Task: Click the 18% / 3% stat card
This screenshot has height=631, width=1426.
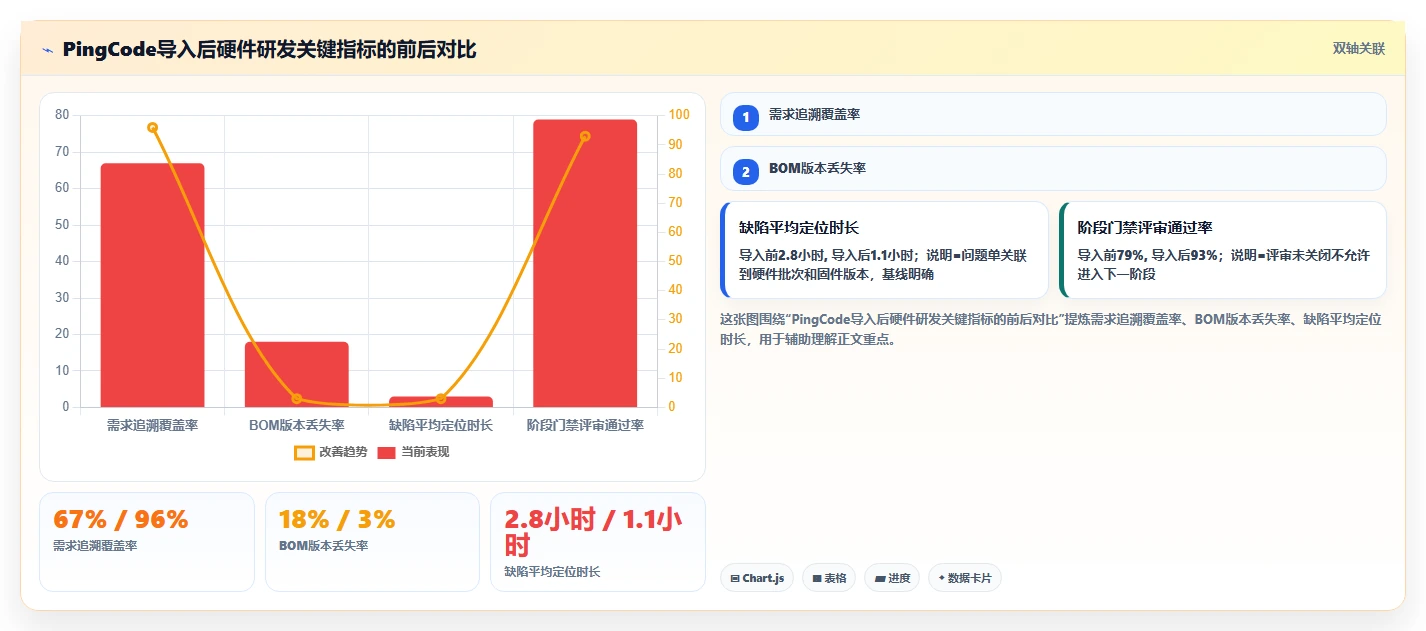Action: [x=372, y=541]
